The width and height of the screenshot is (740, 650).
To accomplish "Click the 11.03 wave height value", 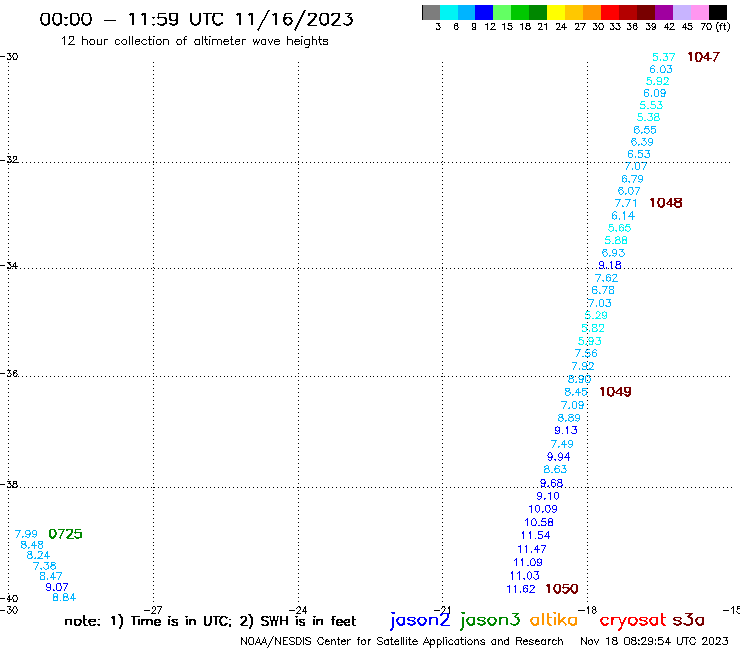I will click(524, 576).
